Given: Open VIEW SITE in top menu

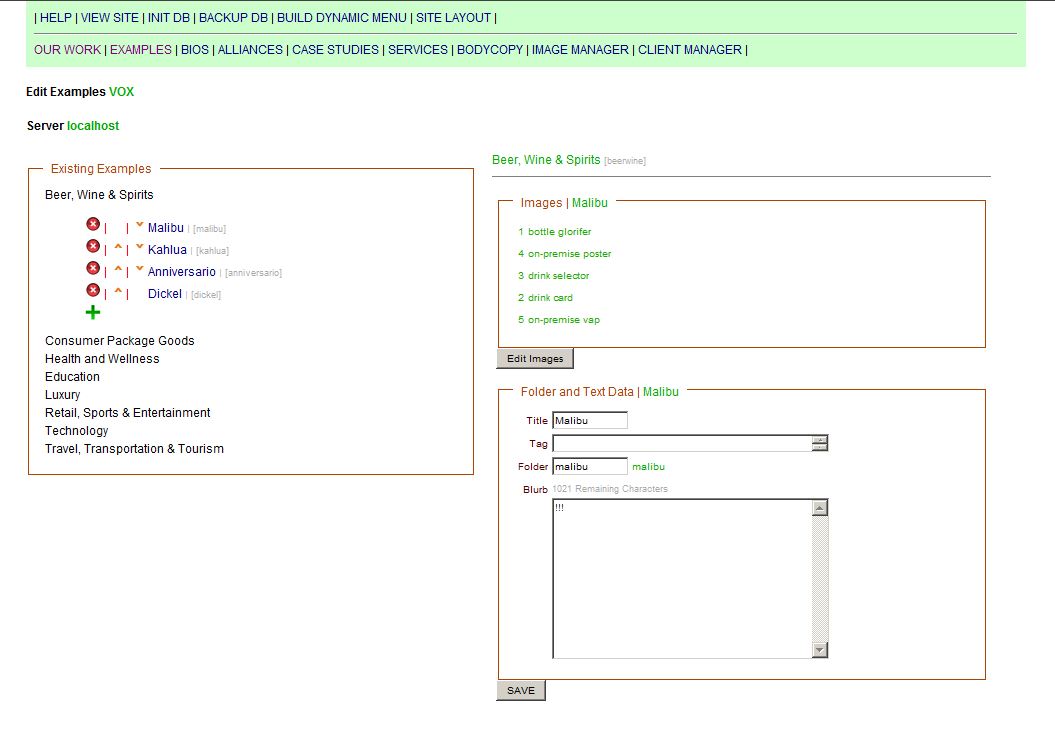Looking at the screenshot, I should click(x=110, y=18).
